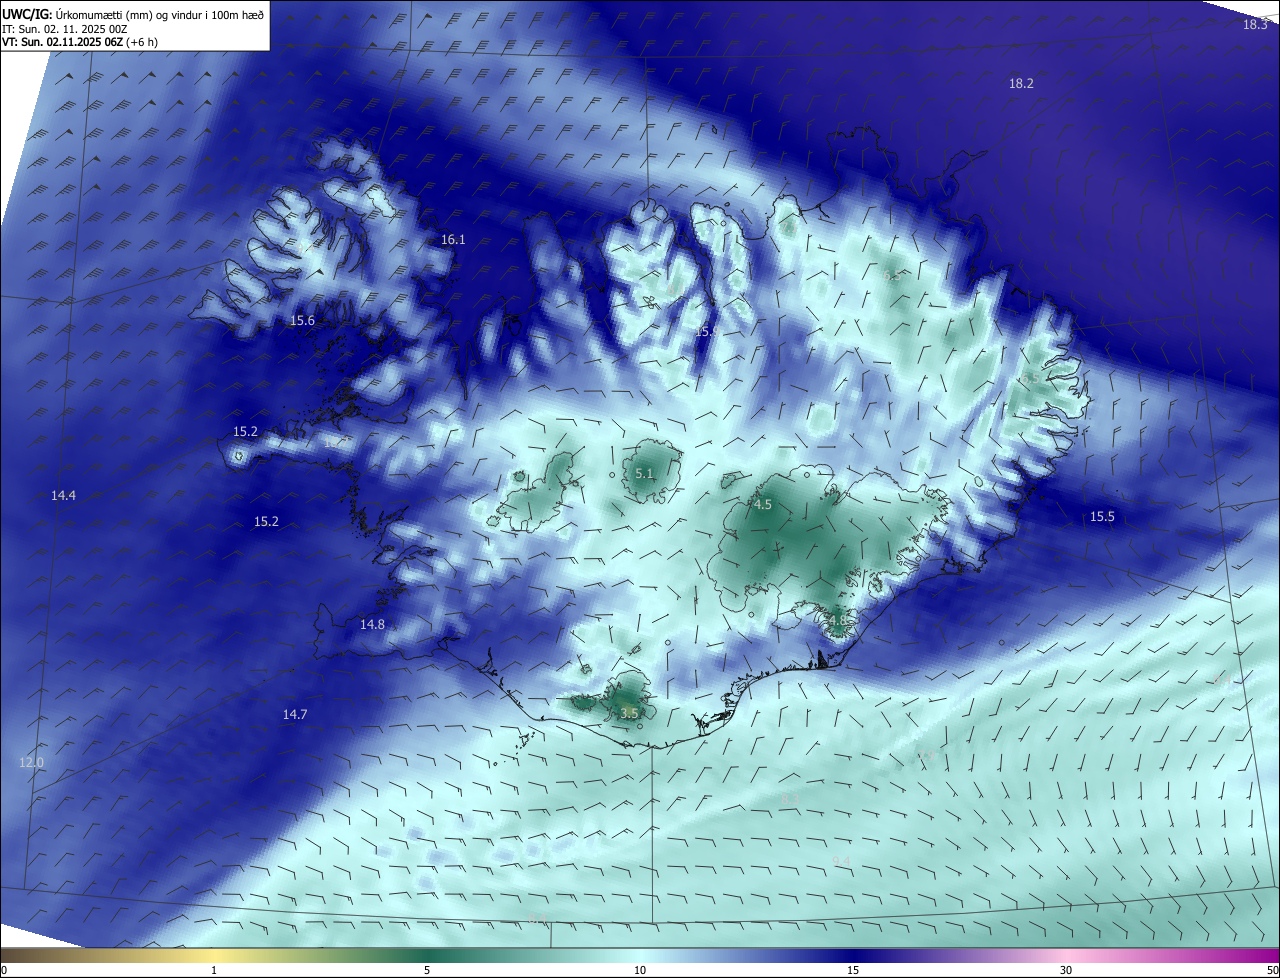Click the legend tick labelled 15
Image resolution: width=1280 pixels, height=978 pixels.
[x=853, y=970]
